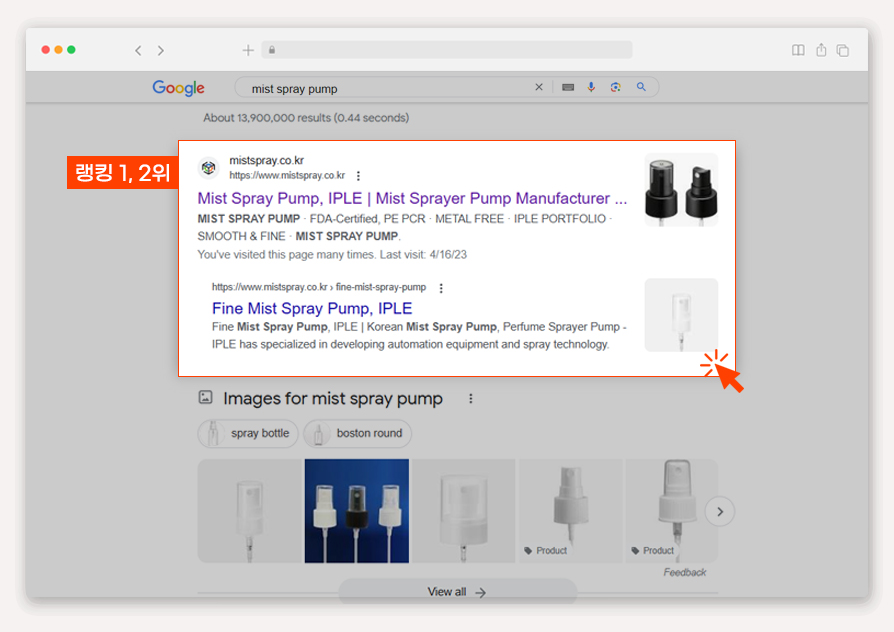Show next images with the carousel arrow
This screenshot has height=632, width=894.
click(x=720, y=512)
